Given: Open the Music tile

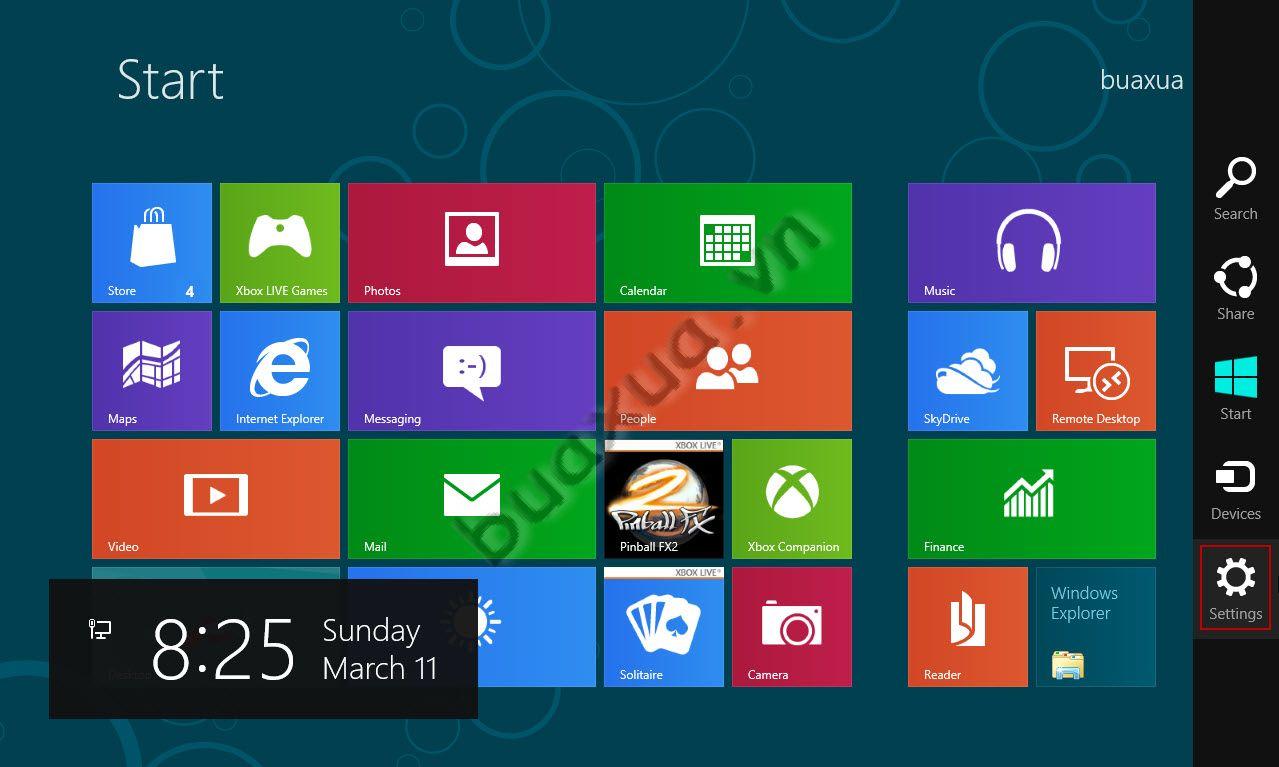Looking at the screenshot, I should coord(1032,243).
